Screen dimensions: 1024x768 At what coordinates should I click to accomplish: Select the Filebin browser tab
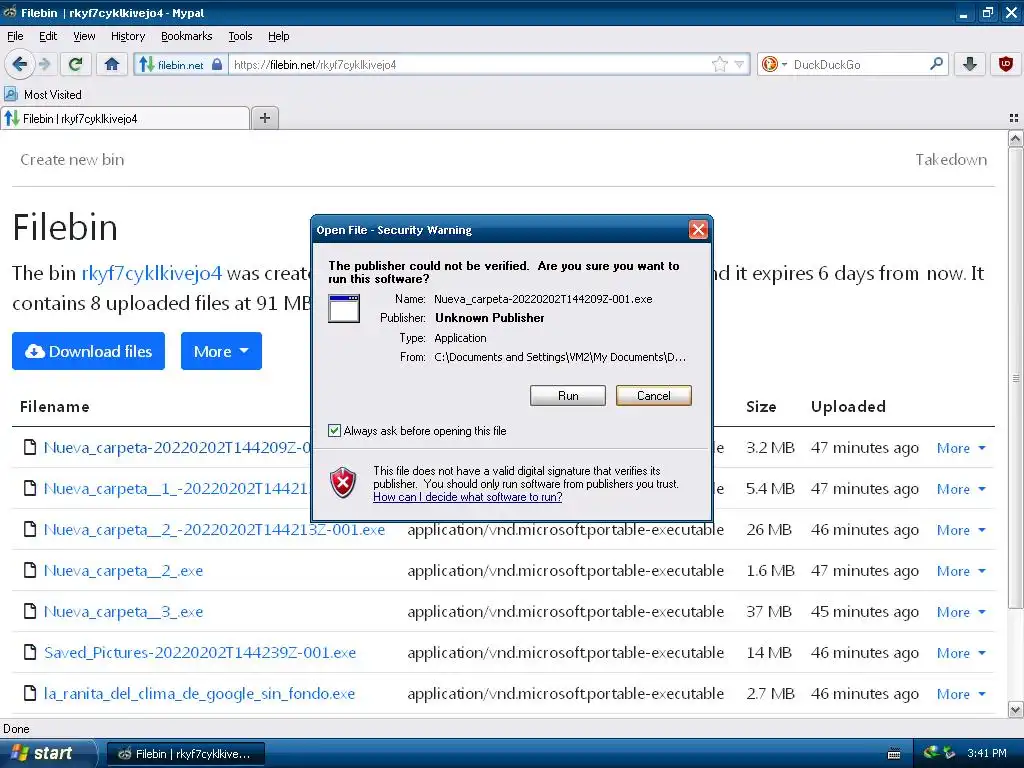pyautogui.click(x=124, y=118)
